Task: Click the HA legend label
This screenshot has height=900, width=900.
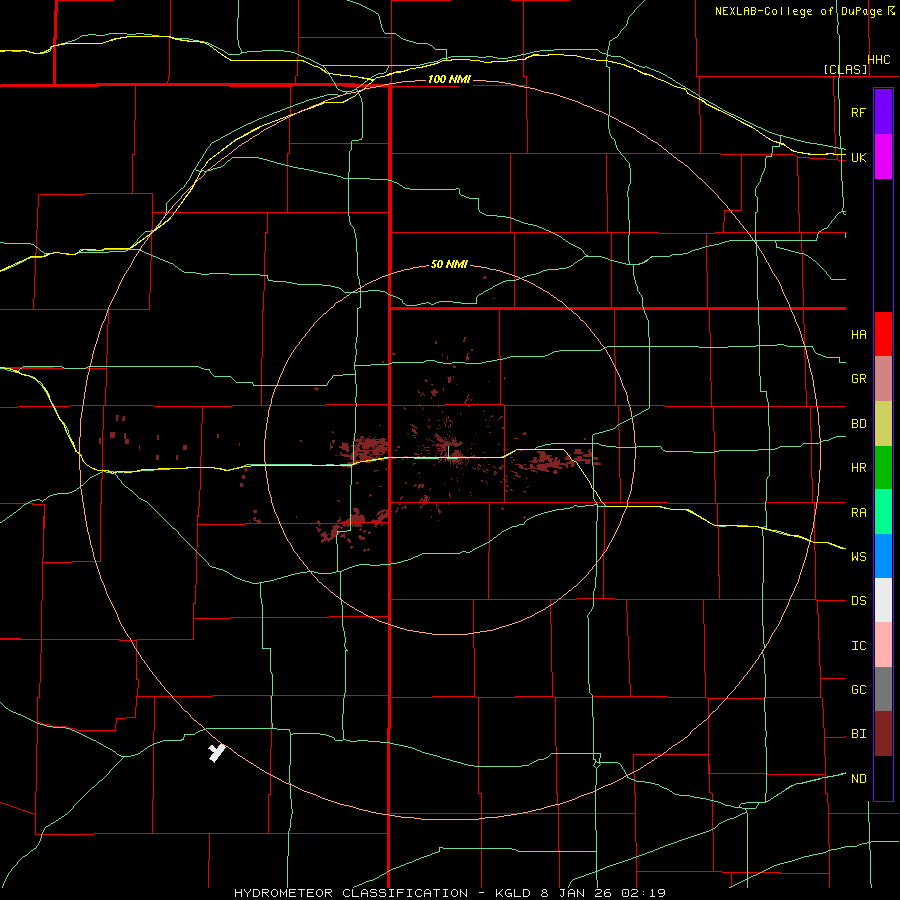Action: 858,334
